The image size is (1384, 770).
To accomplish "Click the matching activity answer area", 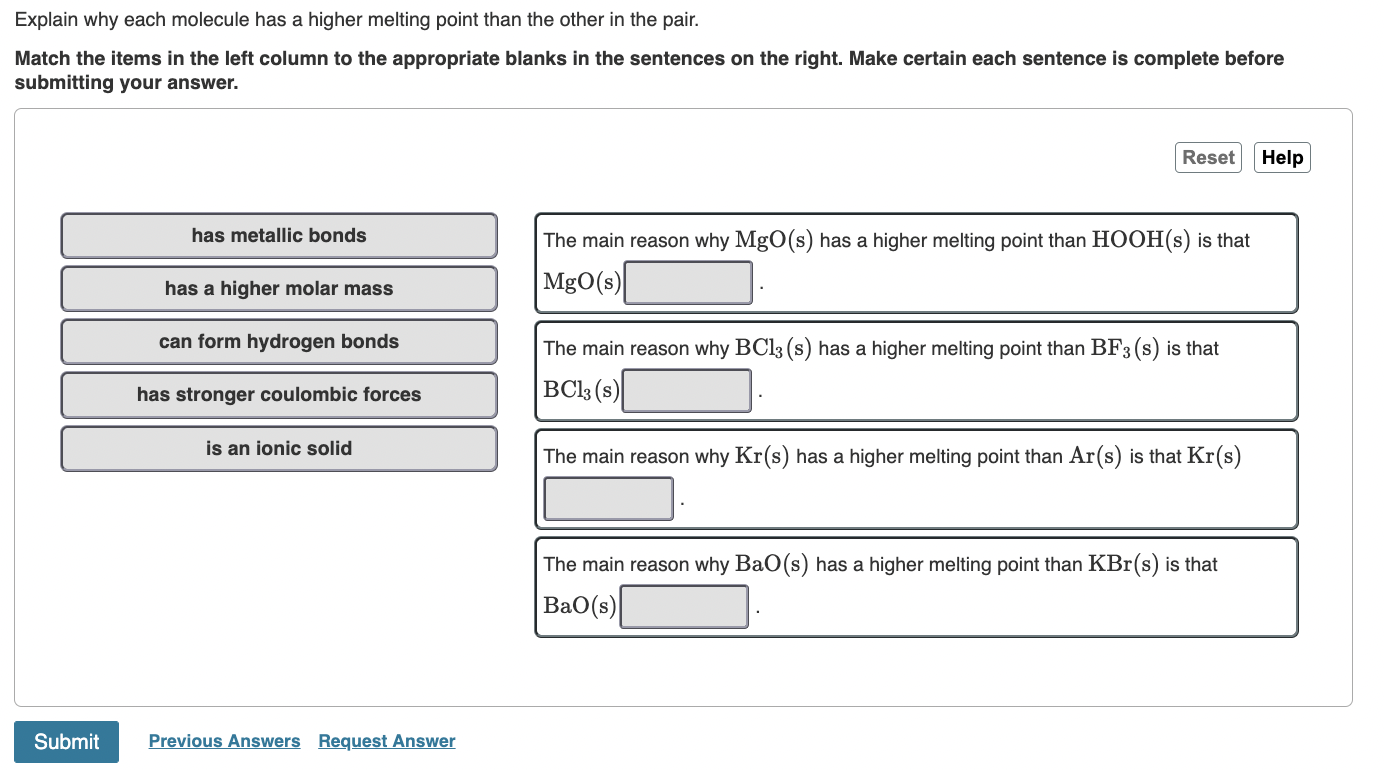I will pos(692,410).
